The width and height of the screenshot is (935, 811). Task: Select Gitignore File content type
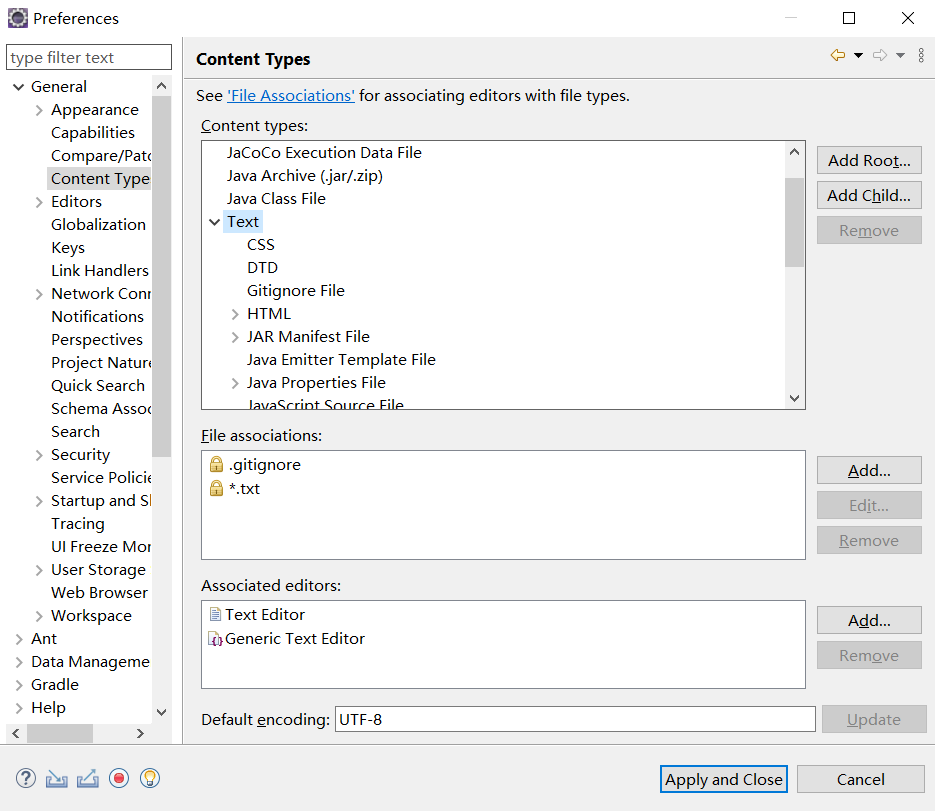[296, 291]
